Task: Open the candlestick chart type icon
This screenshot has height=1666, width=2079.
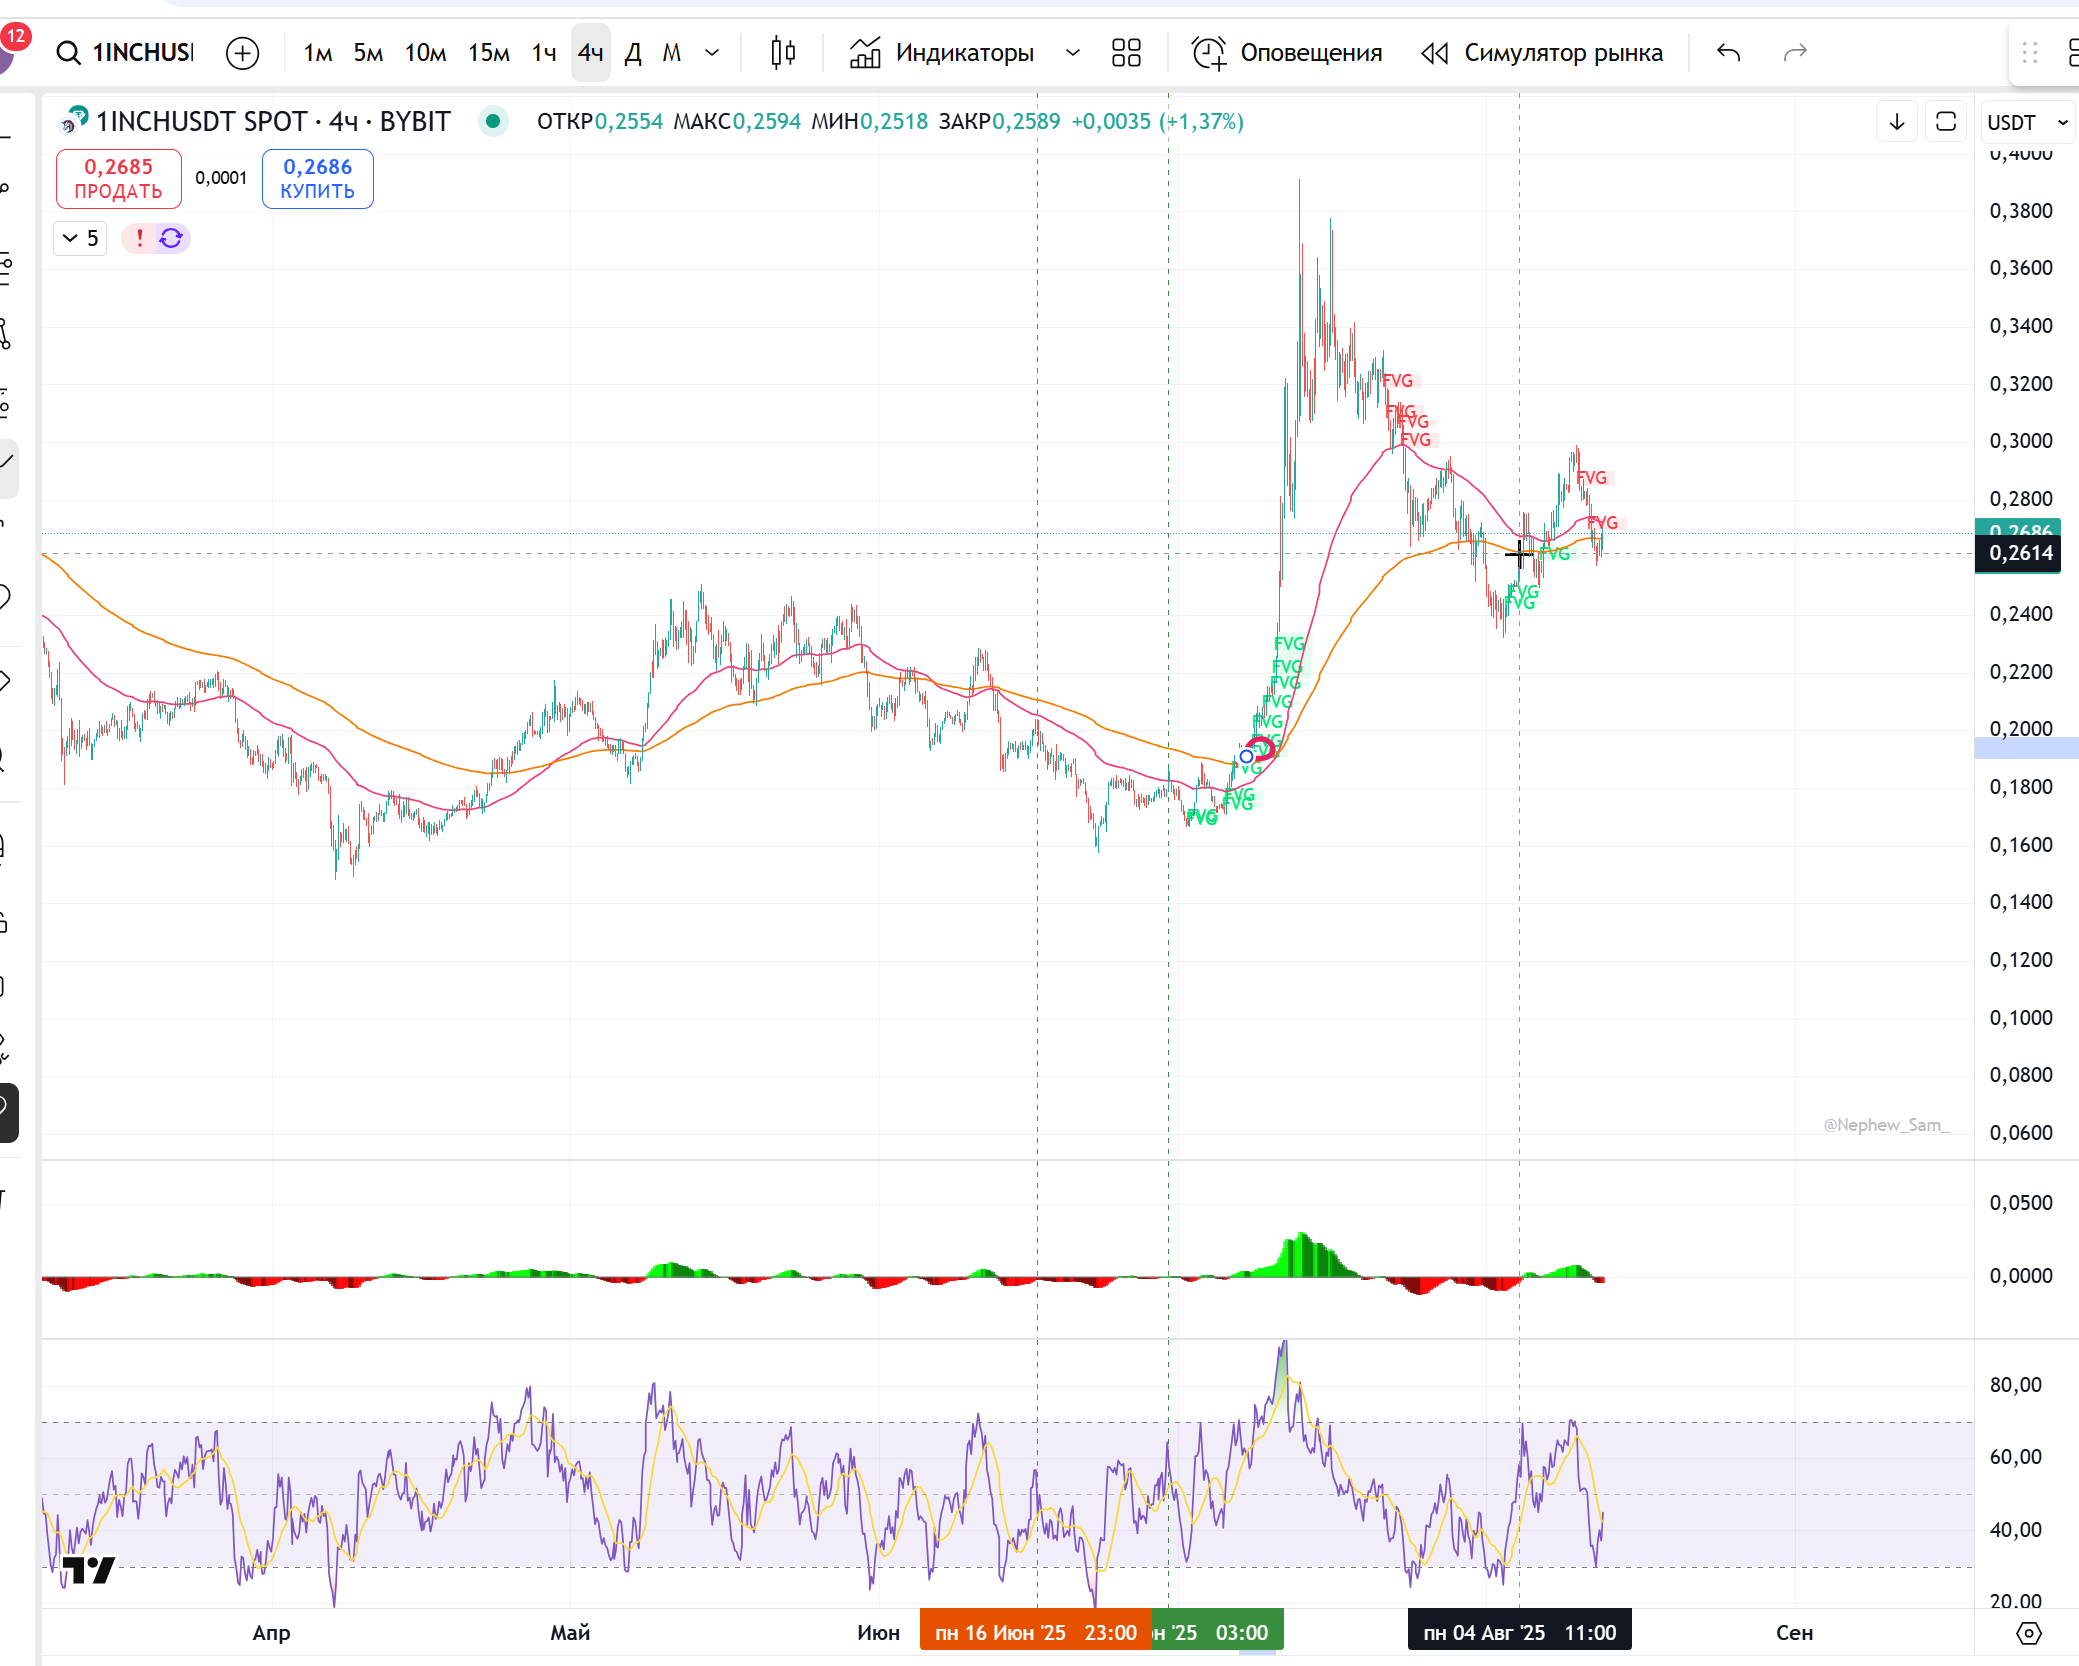Action: (783, 52)
